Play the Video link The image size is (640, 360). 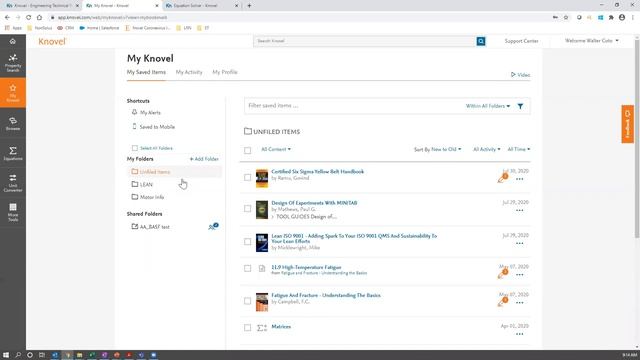click(520, 75)
